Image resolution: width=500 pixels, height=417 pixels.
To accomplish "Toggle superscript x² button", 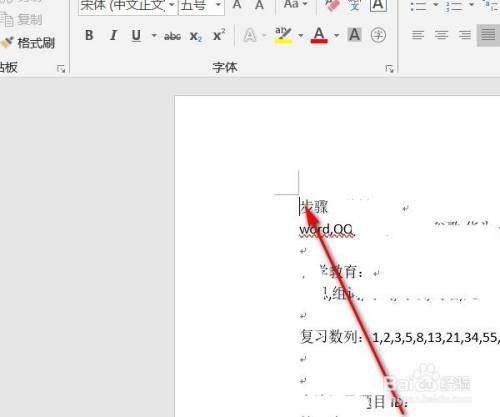I will [x=219, y=35].
